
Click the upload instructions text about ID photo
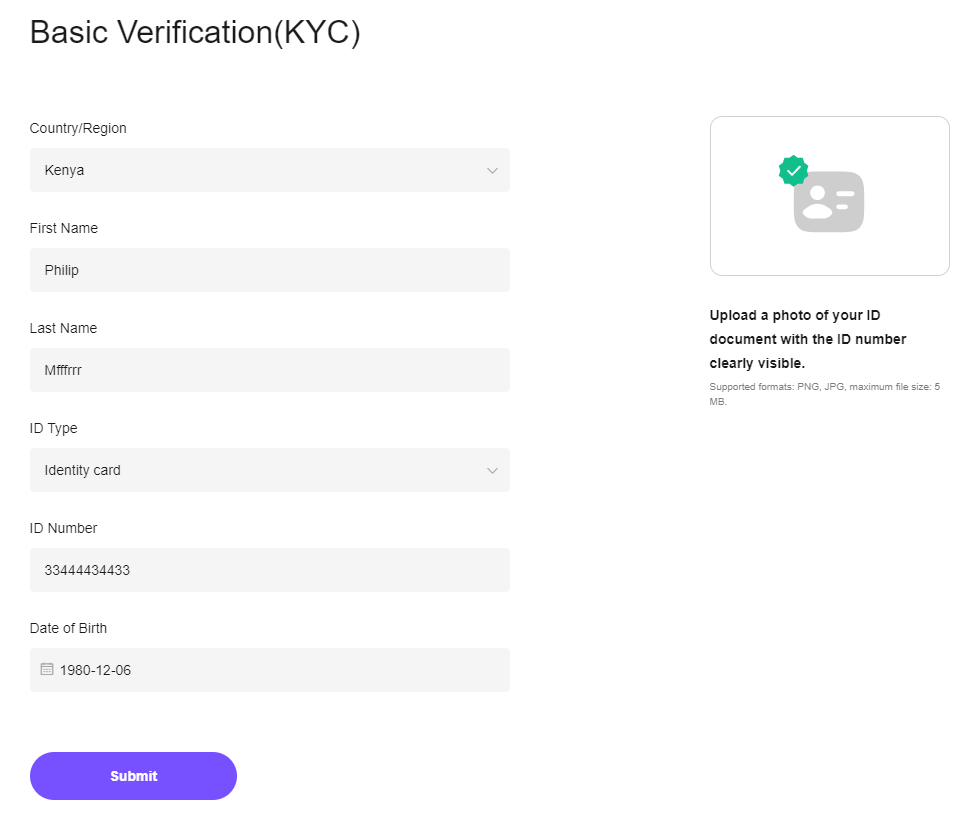coord(807,338)
